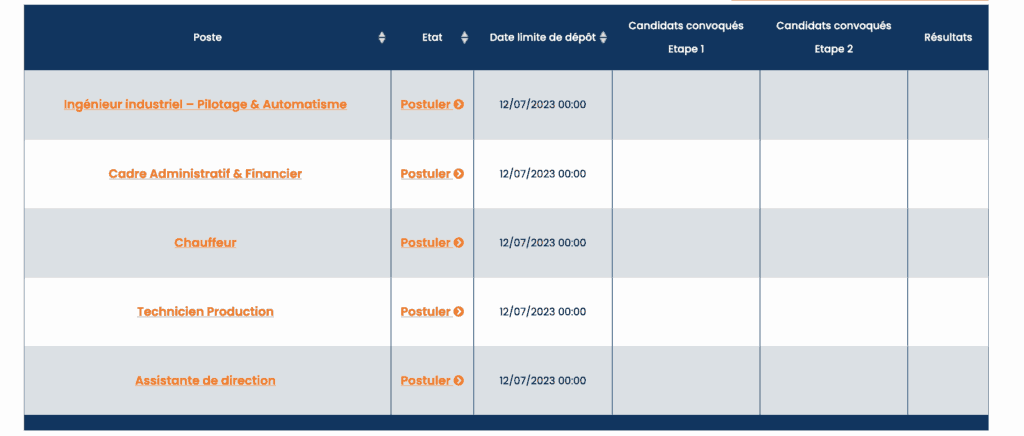Click arrow icon next to Postuler for Assistante de direction
The height and width of the screenshot is (436, 1024).
point(459,381)
